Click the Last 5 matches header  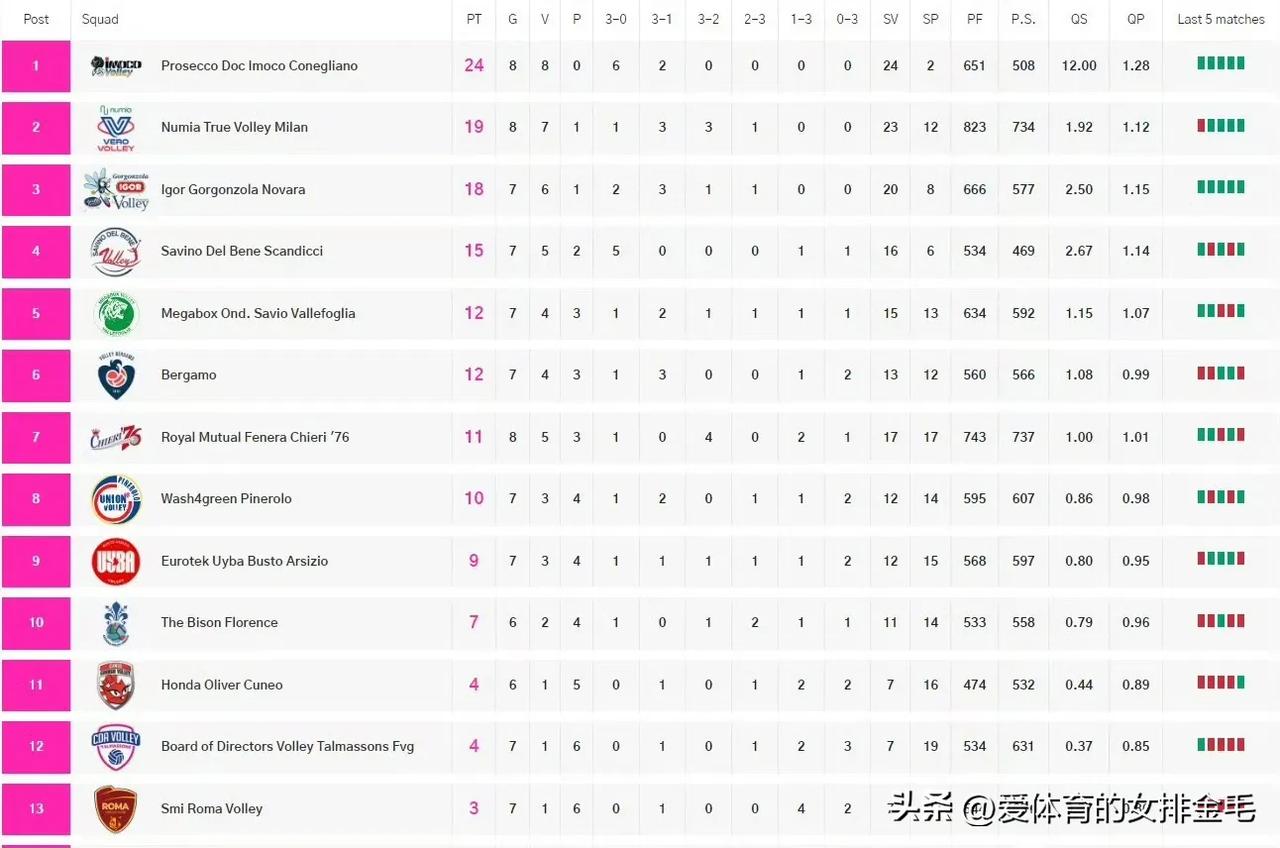[1221, 19]
